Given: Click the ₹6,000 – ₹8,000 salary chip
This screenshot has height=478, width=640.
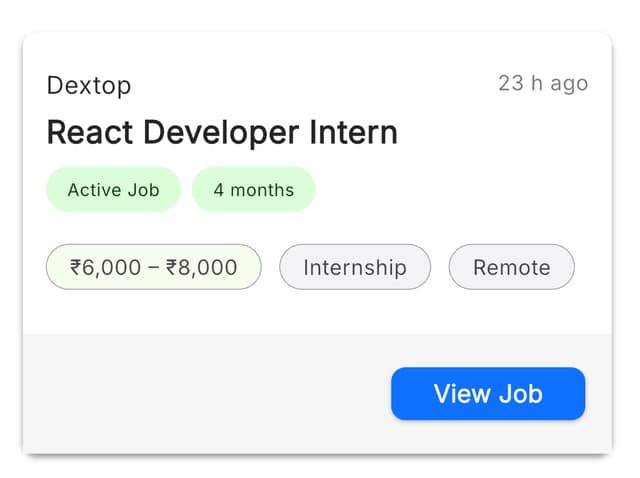Looking at the screenshot, I should 153,267.
